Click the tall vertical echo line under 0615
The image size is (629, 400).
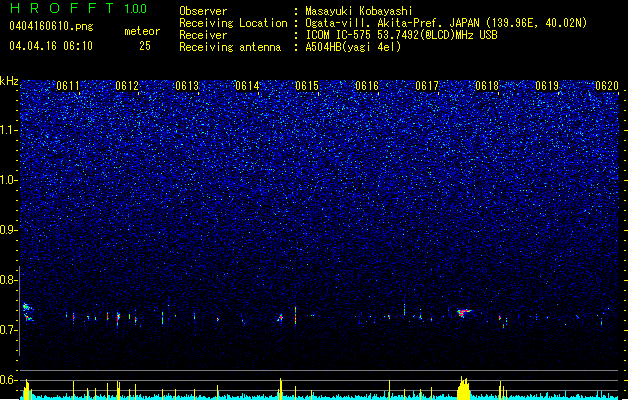[296, 317]
